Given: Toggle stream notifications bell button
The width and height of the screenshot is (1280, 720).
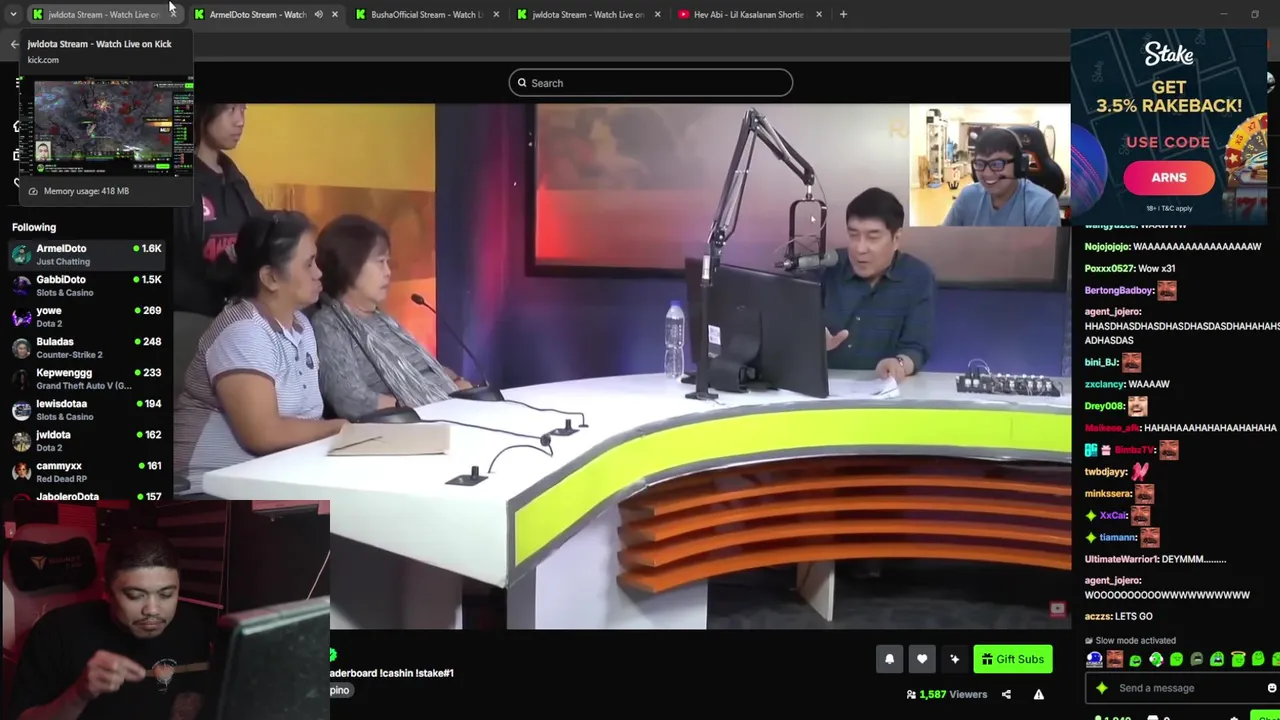Looking at the screenshot, I should click(889, 659).
